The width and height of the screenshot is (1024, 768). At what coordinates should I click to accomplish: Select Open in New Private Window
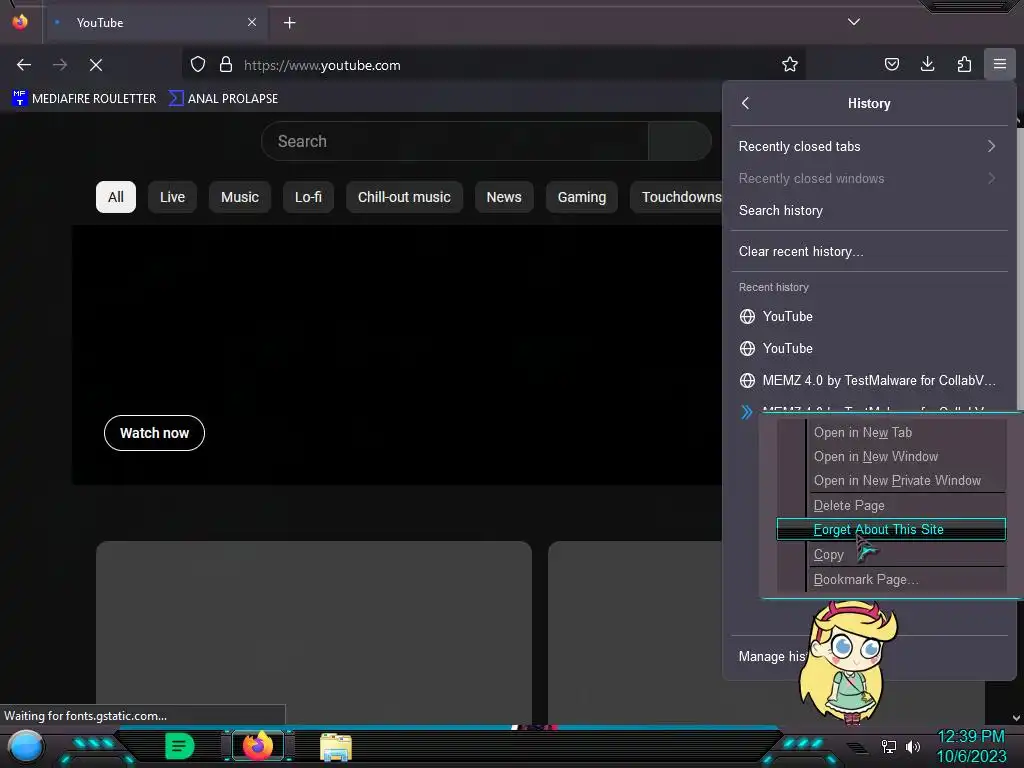[x=891, y=481]
